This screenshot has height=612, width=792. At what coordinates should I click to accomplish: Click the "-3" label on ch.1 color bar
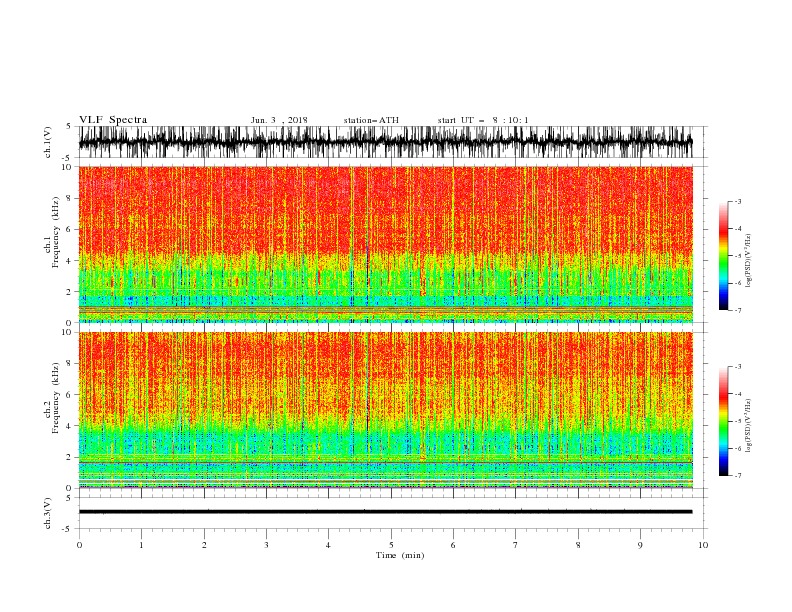click(x=737, y=201)
